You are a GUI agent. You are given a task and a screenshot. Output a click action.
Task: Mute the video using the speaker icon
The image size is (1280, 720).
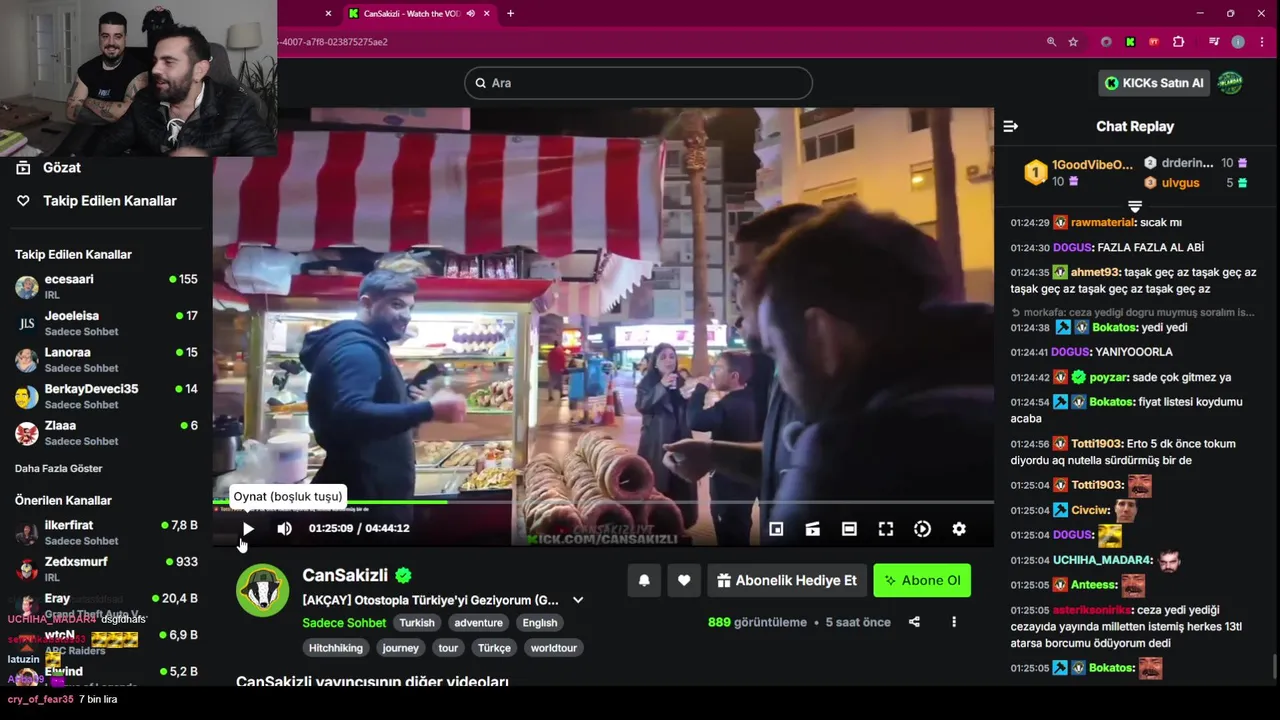coord(284,529)
